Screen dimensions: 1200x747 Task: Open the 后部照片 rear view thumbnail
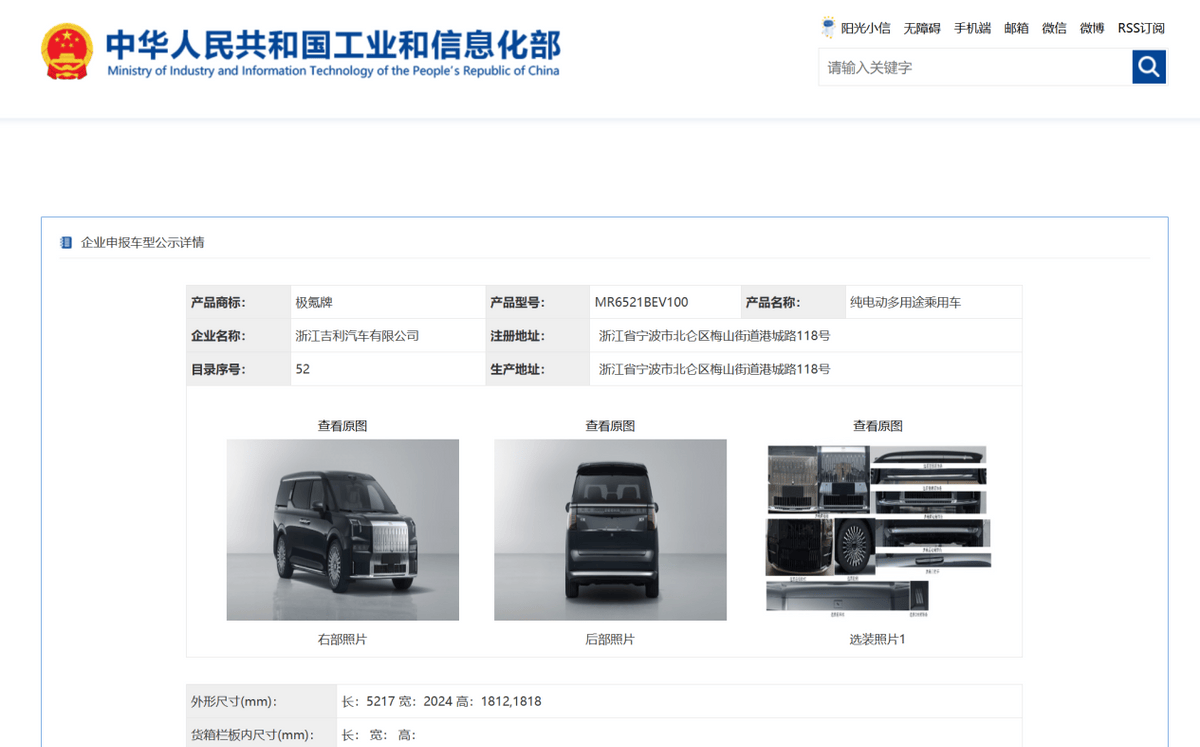(x=610, y=530)
